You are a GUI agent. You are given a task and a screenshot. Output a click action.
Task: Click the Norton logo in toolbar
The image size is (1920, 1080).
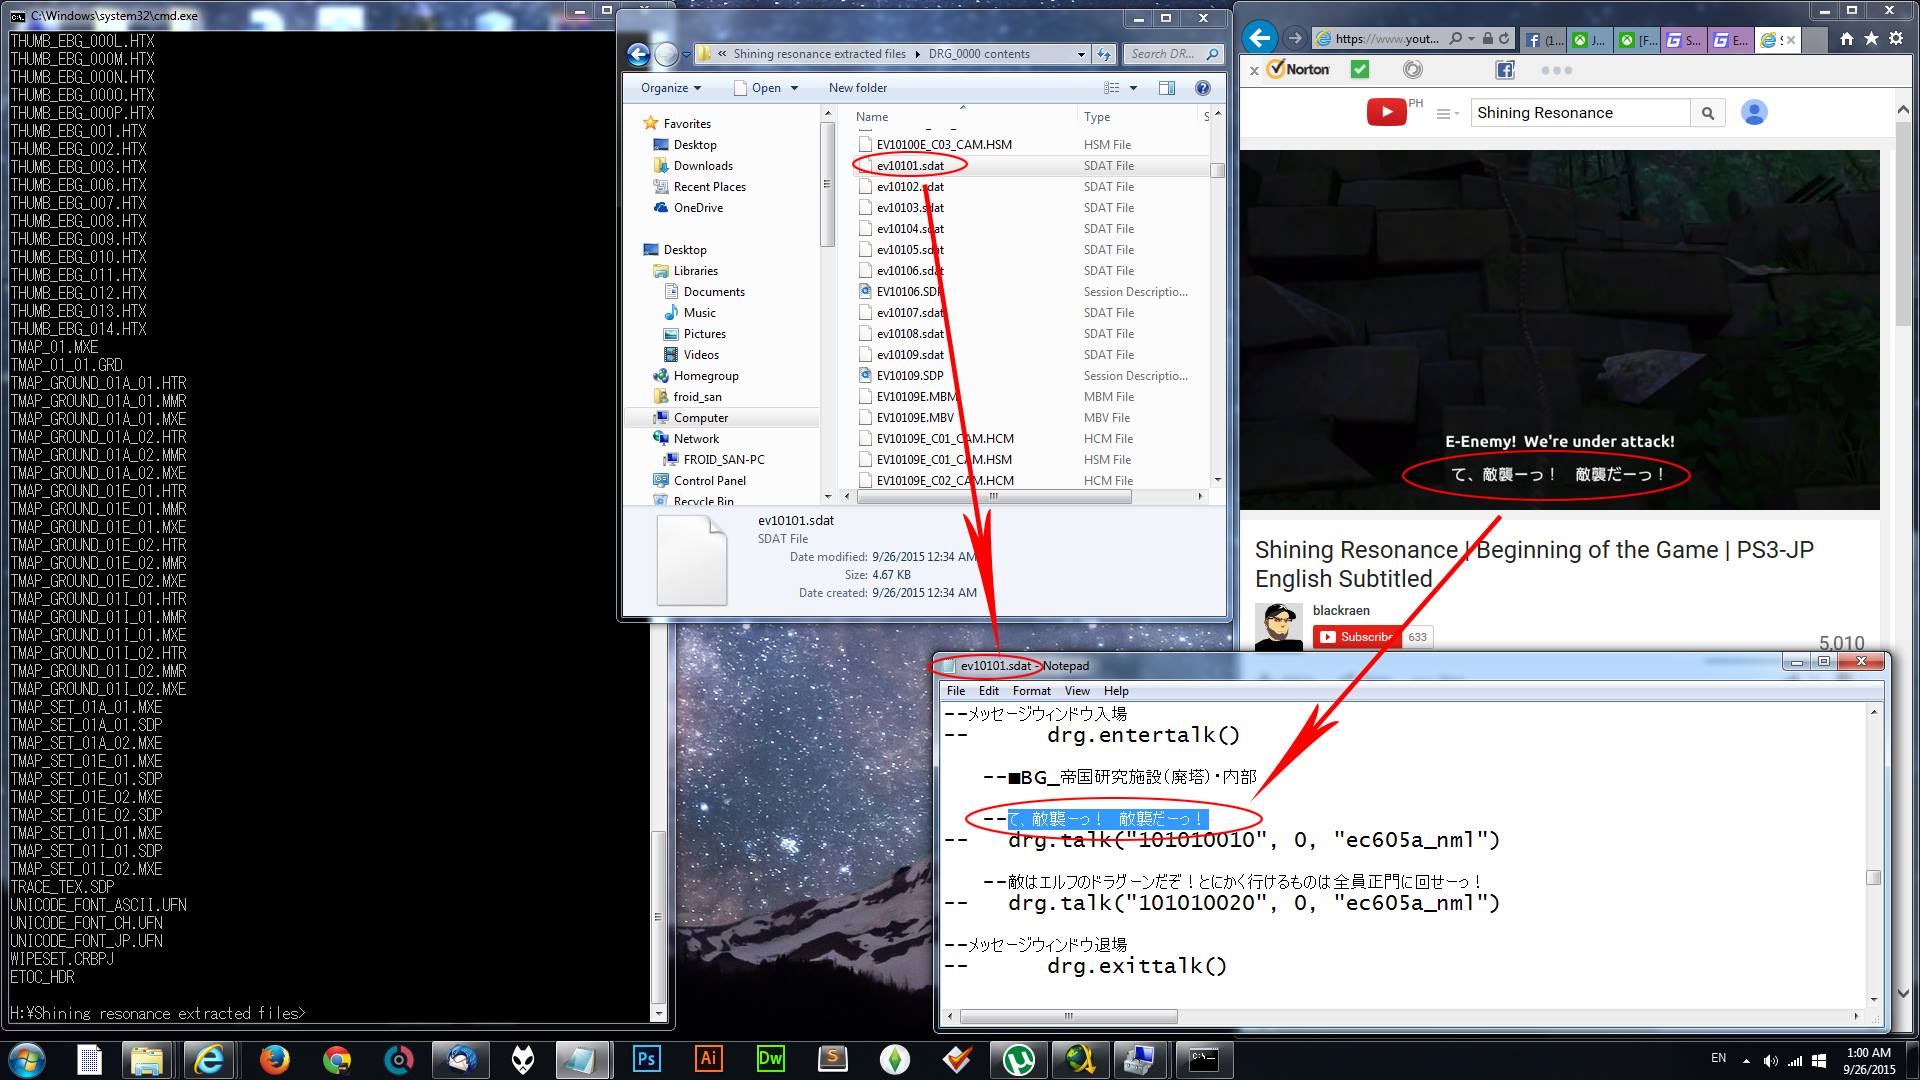click(1298, 69)
